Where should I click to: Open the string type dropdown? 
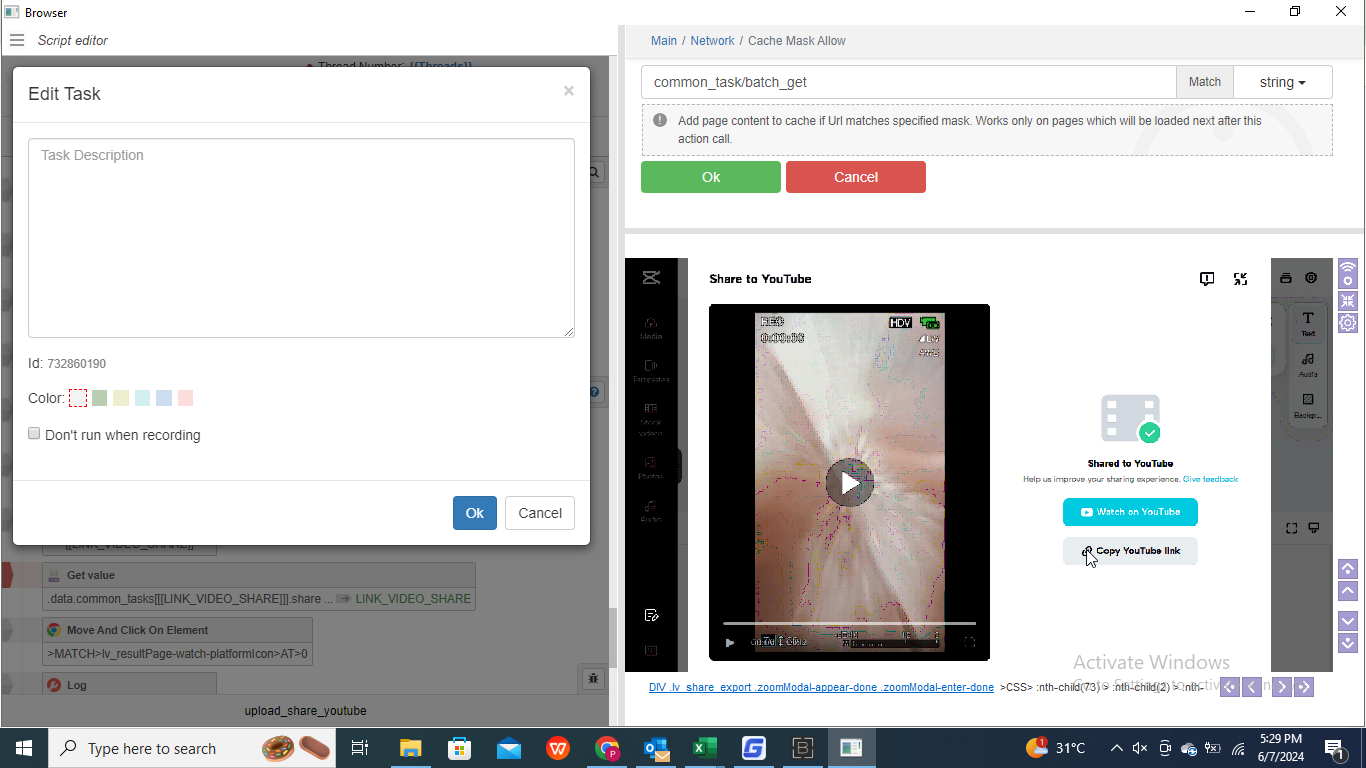pyautogui.click(x=1282, y=82)
